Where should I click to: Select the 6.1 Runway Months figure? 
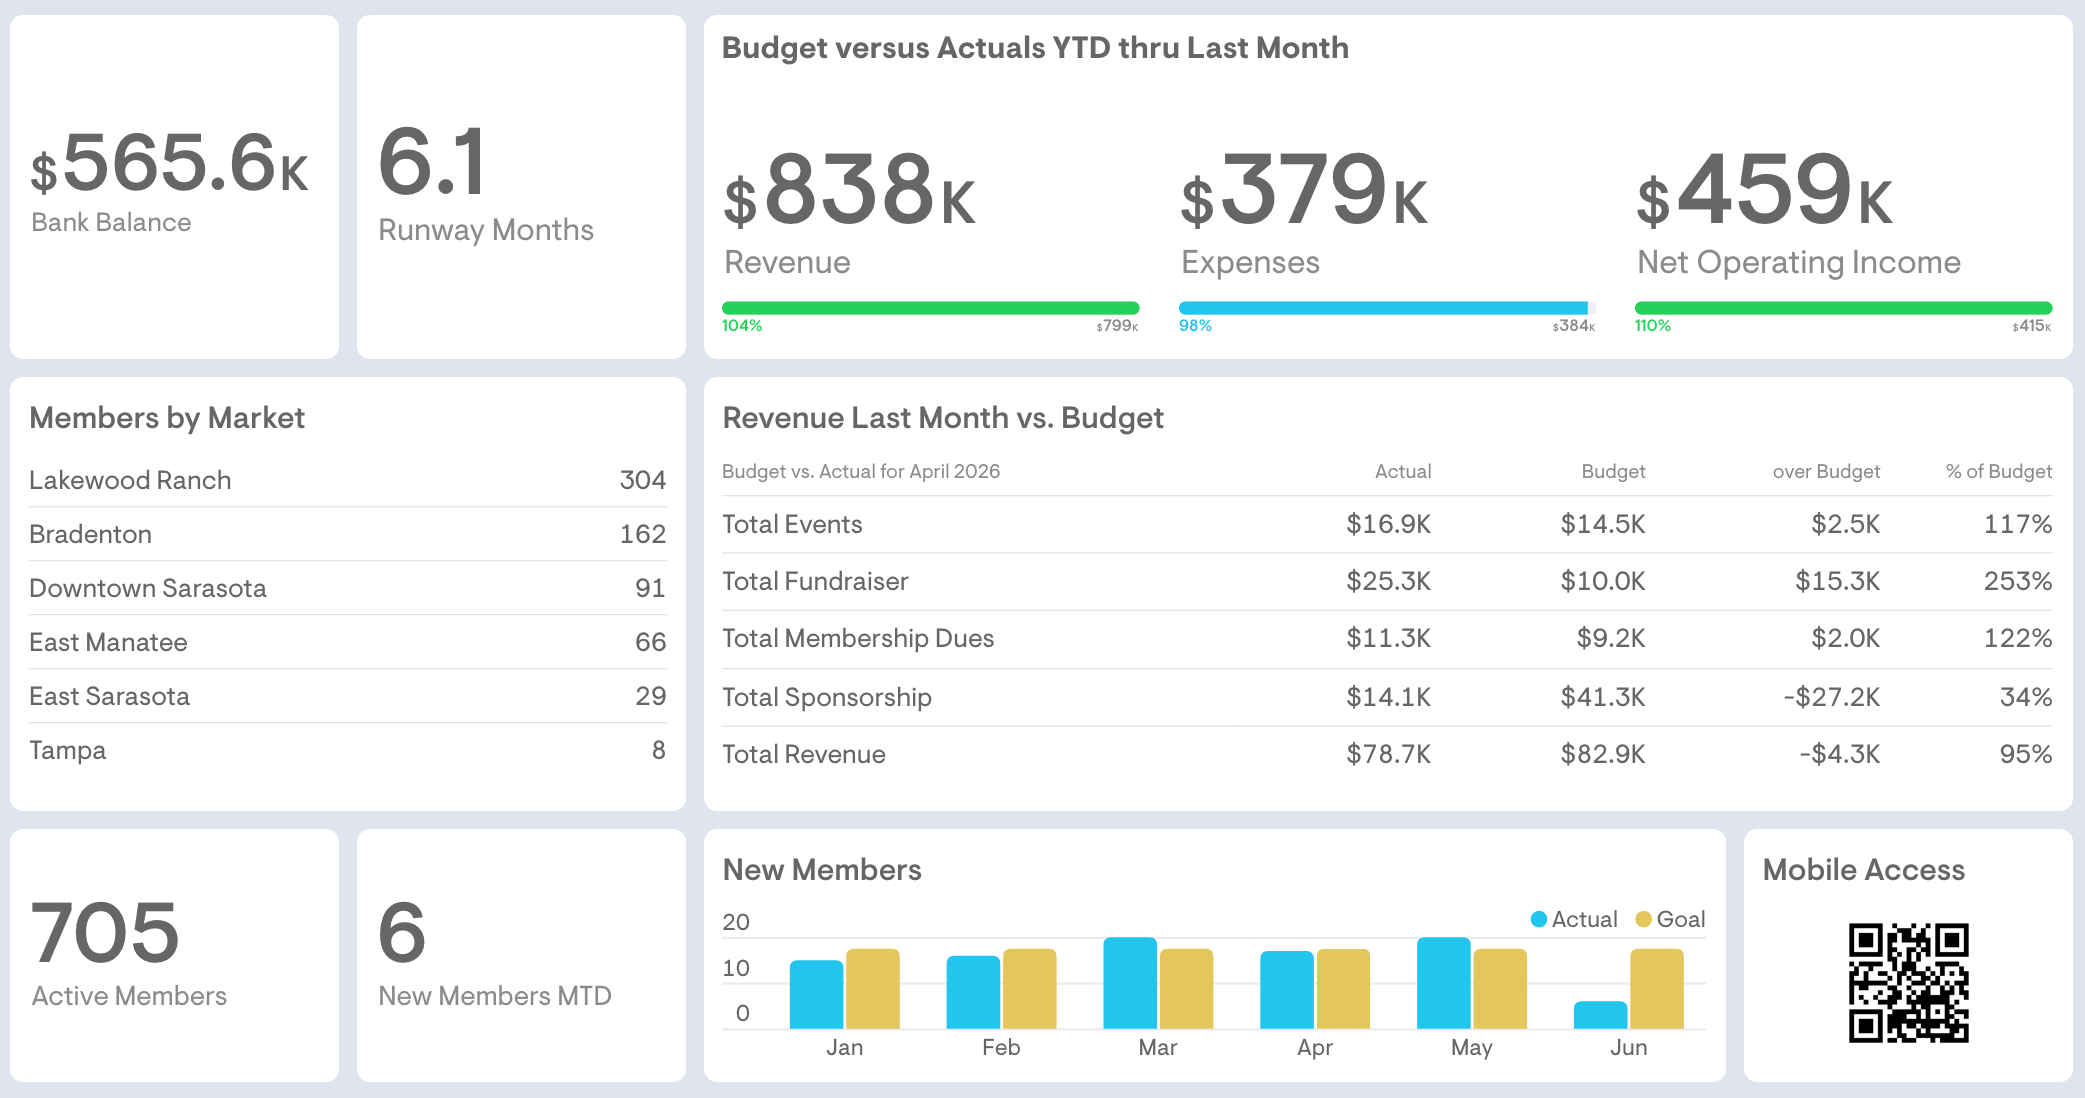click(x=432, y=161)
